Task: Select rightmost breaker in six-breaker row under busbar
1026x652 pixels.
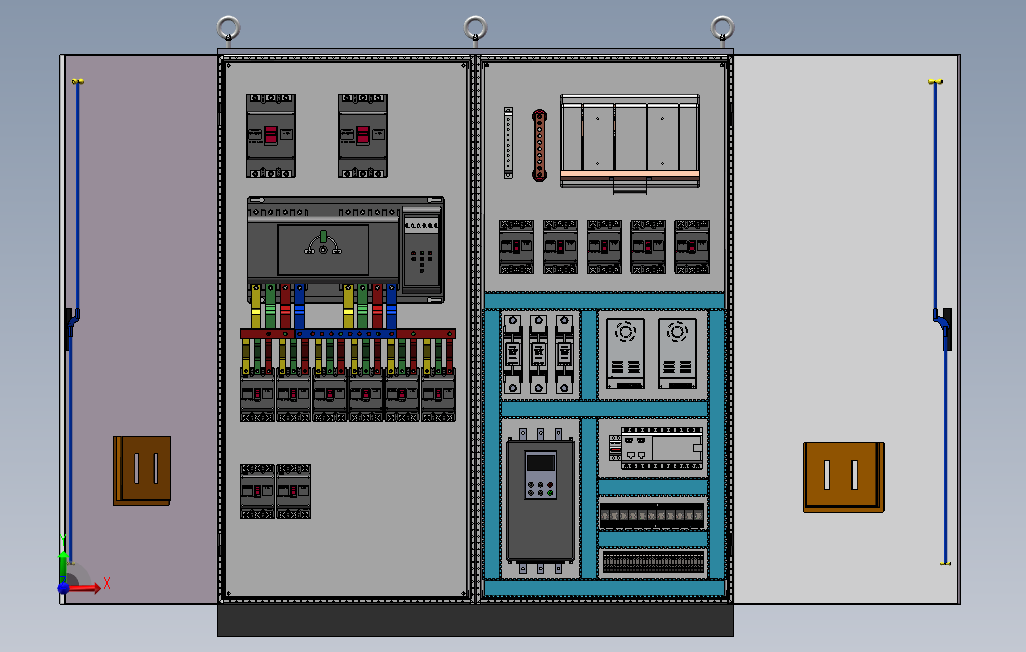Action: (x=438, y=395)
